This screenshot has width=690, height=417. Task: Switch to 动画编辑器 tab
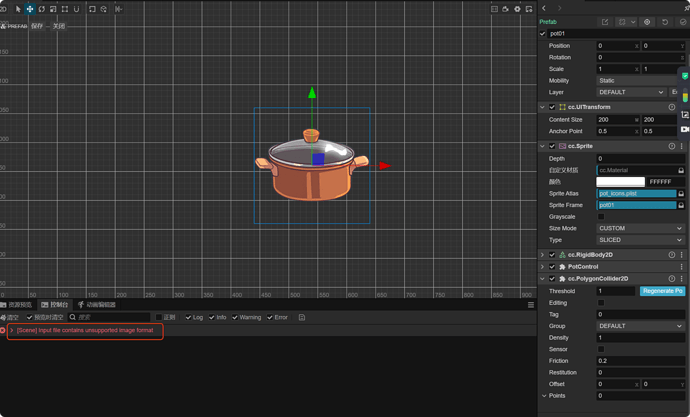point(96,305)
